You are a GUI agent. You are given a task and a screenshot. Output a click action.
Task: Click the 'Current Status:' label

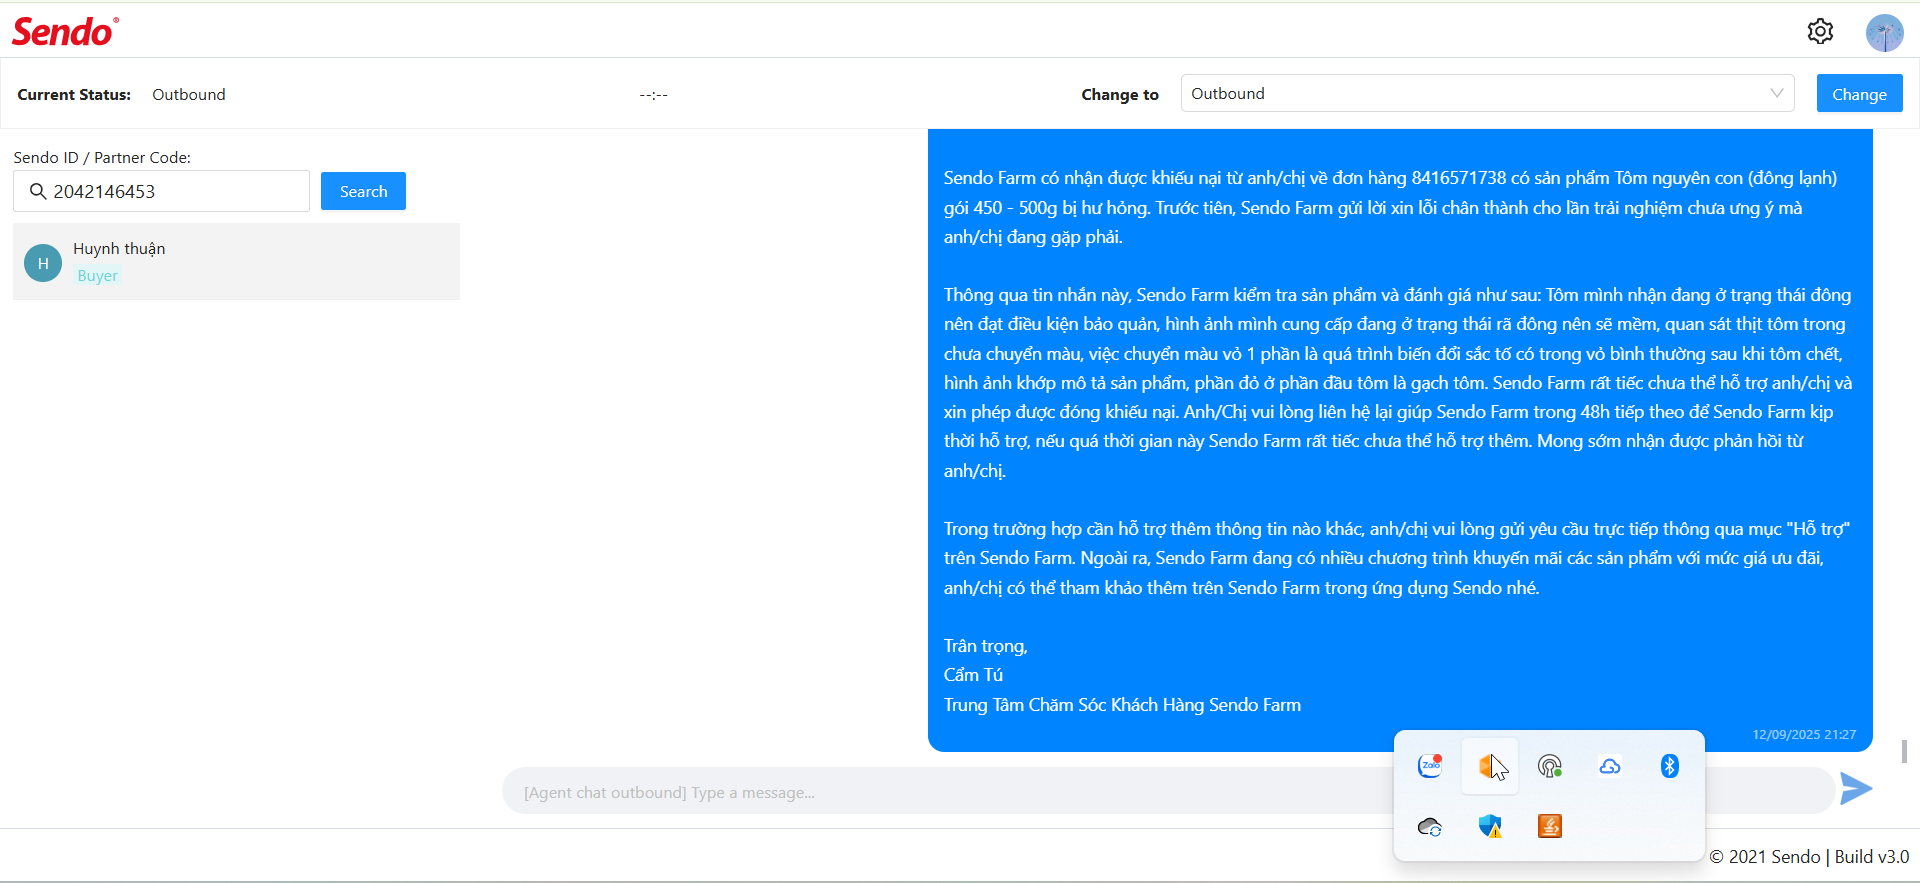[x=74, y=95]
